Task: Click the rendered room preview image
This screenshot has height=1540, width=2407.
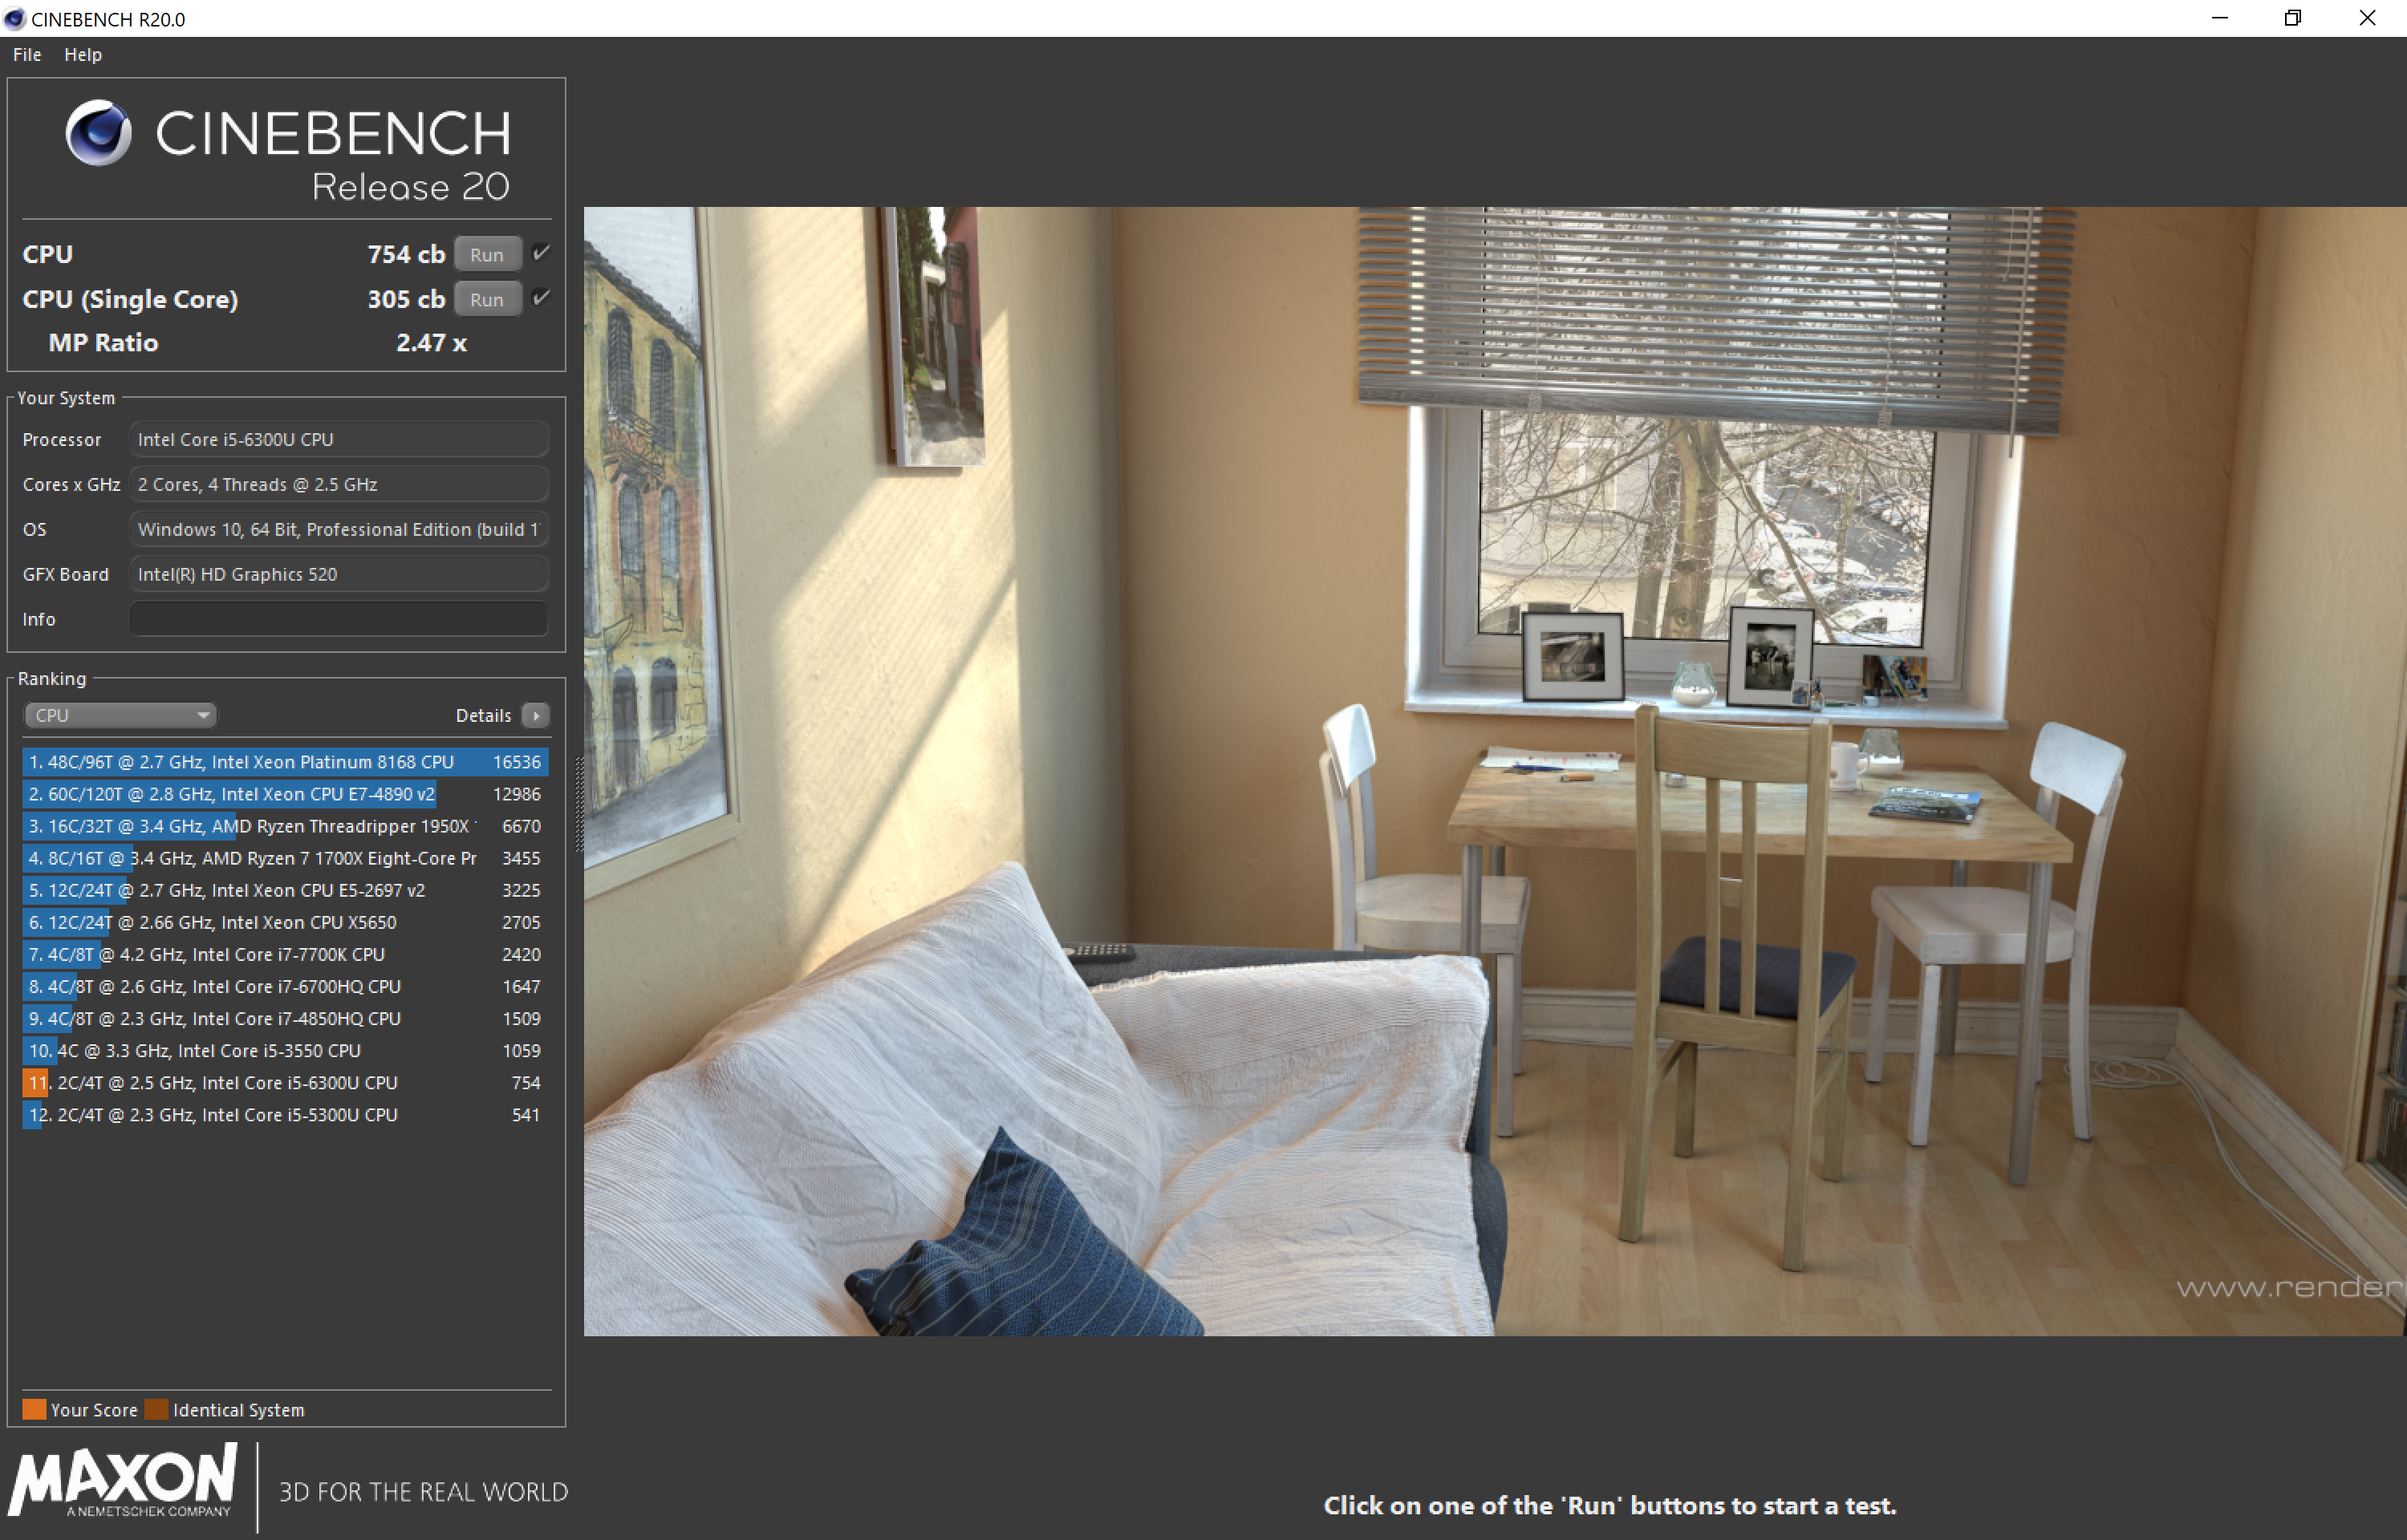Action: 1494,771
